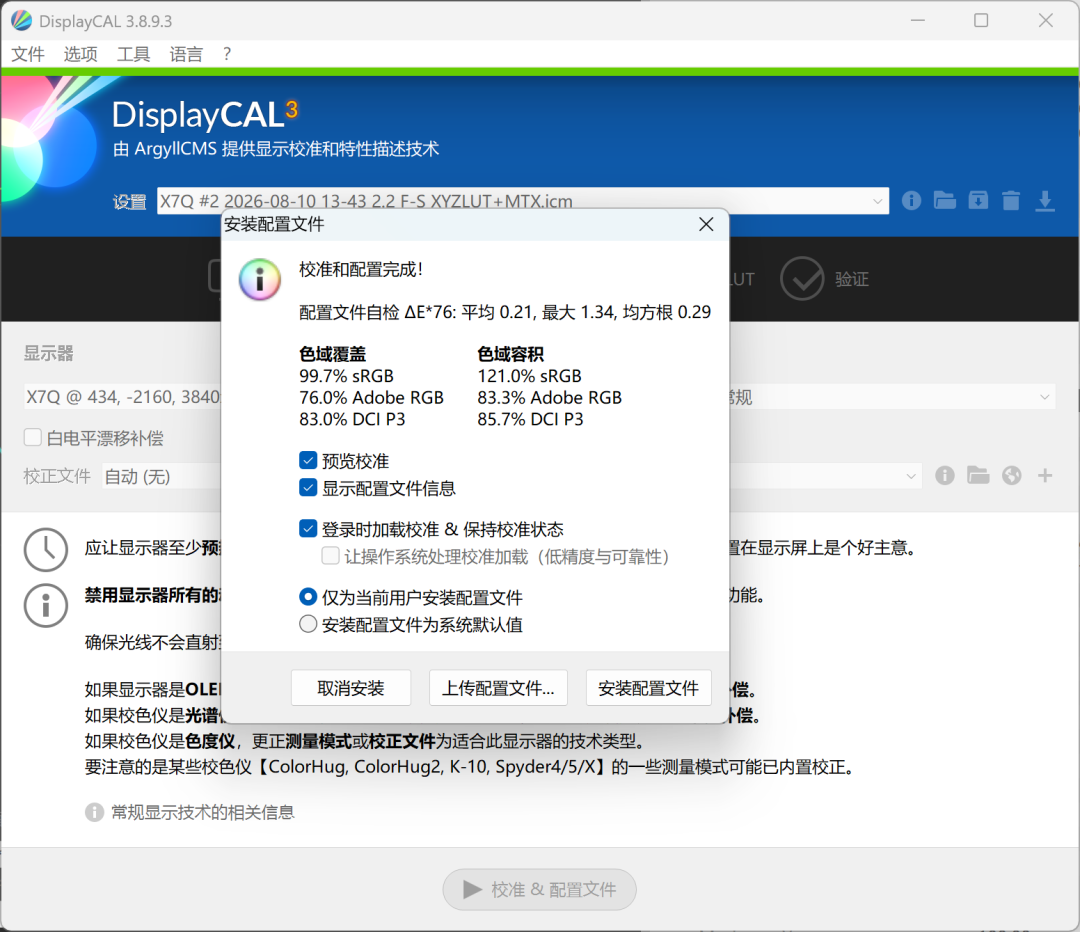Click the download install profile icon
The width and height of the screenshot is (1080, 932).
pos(1045,200)
